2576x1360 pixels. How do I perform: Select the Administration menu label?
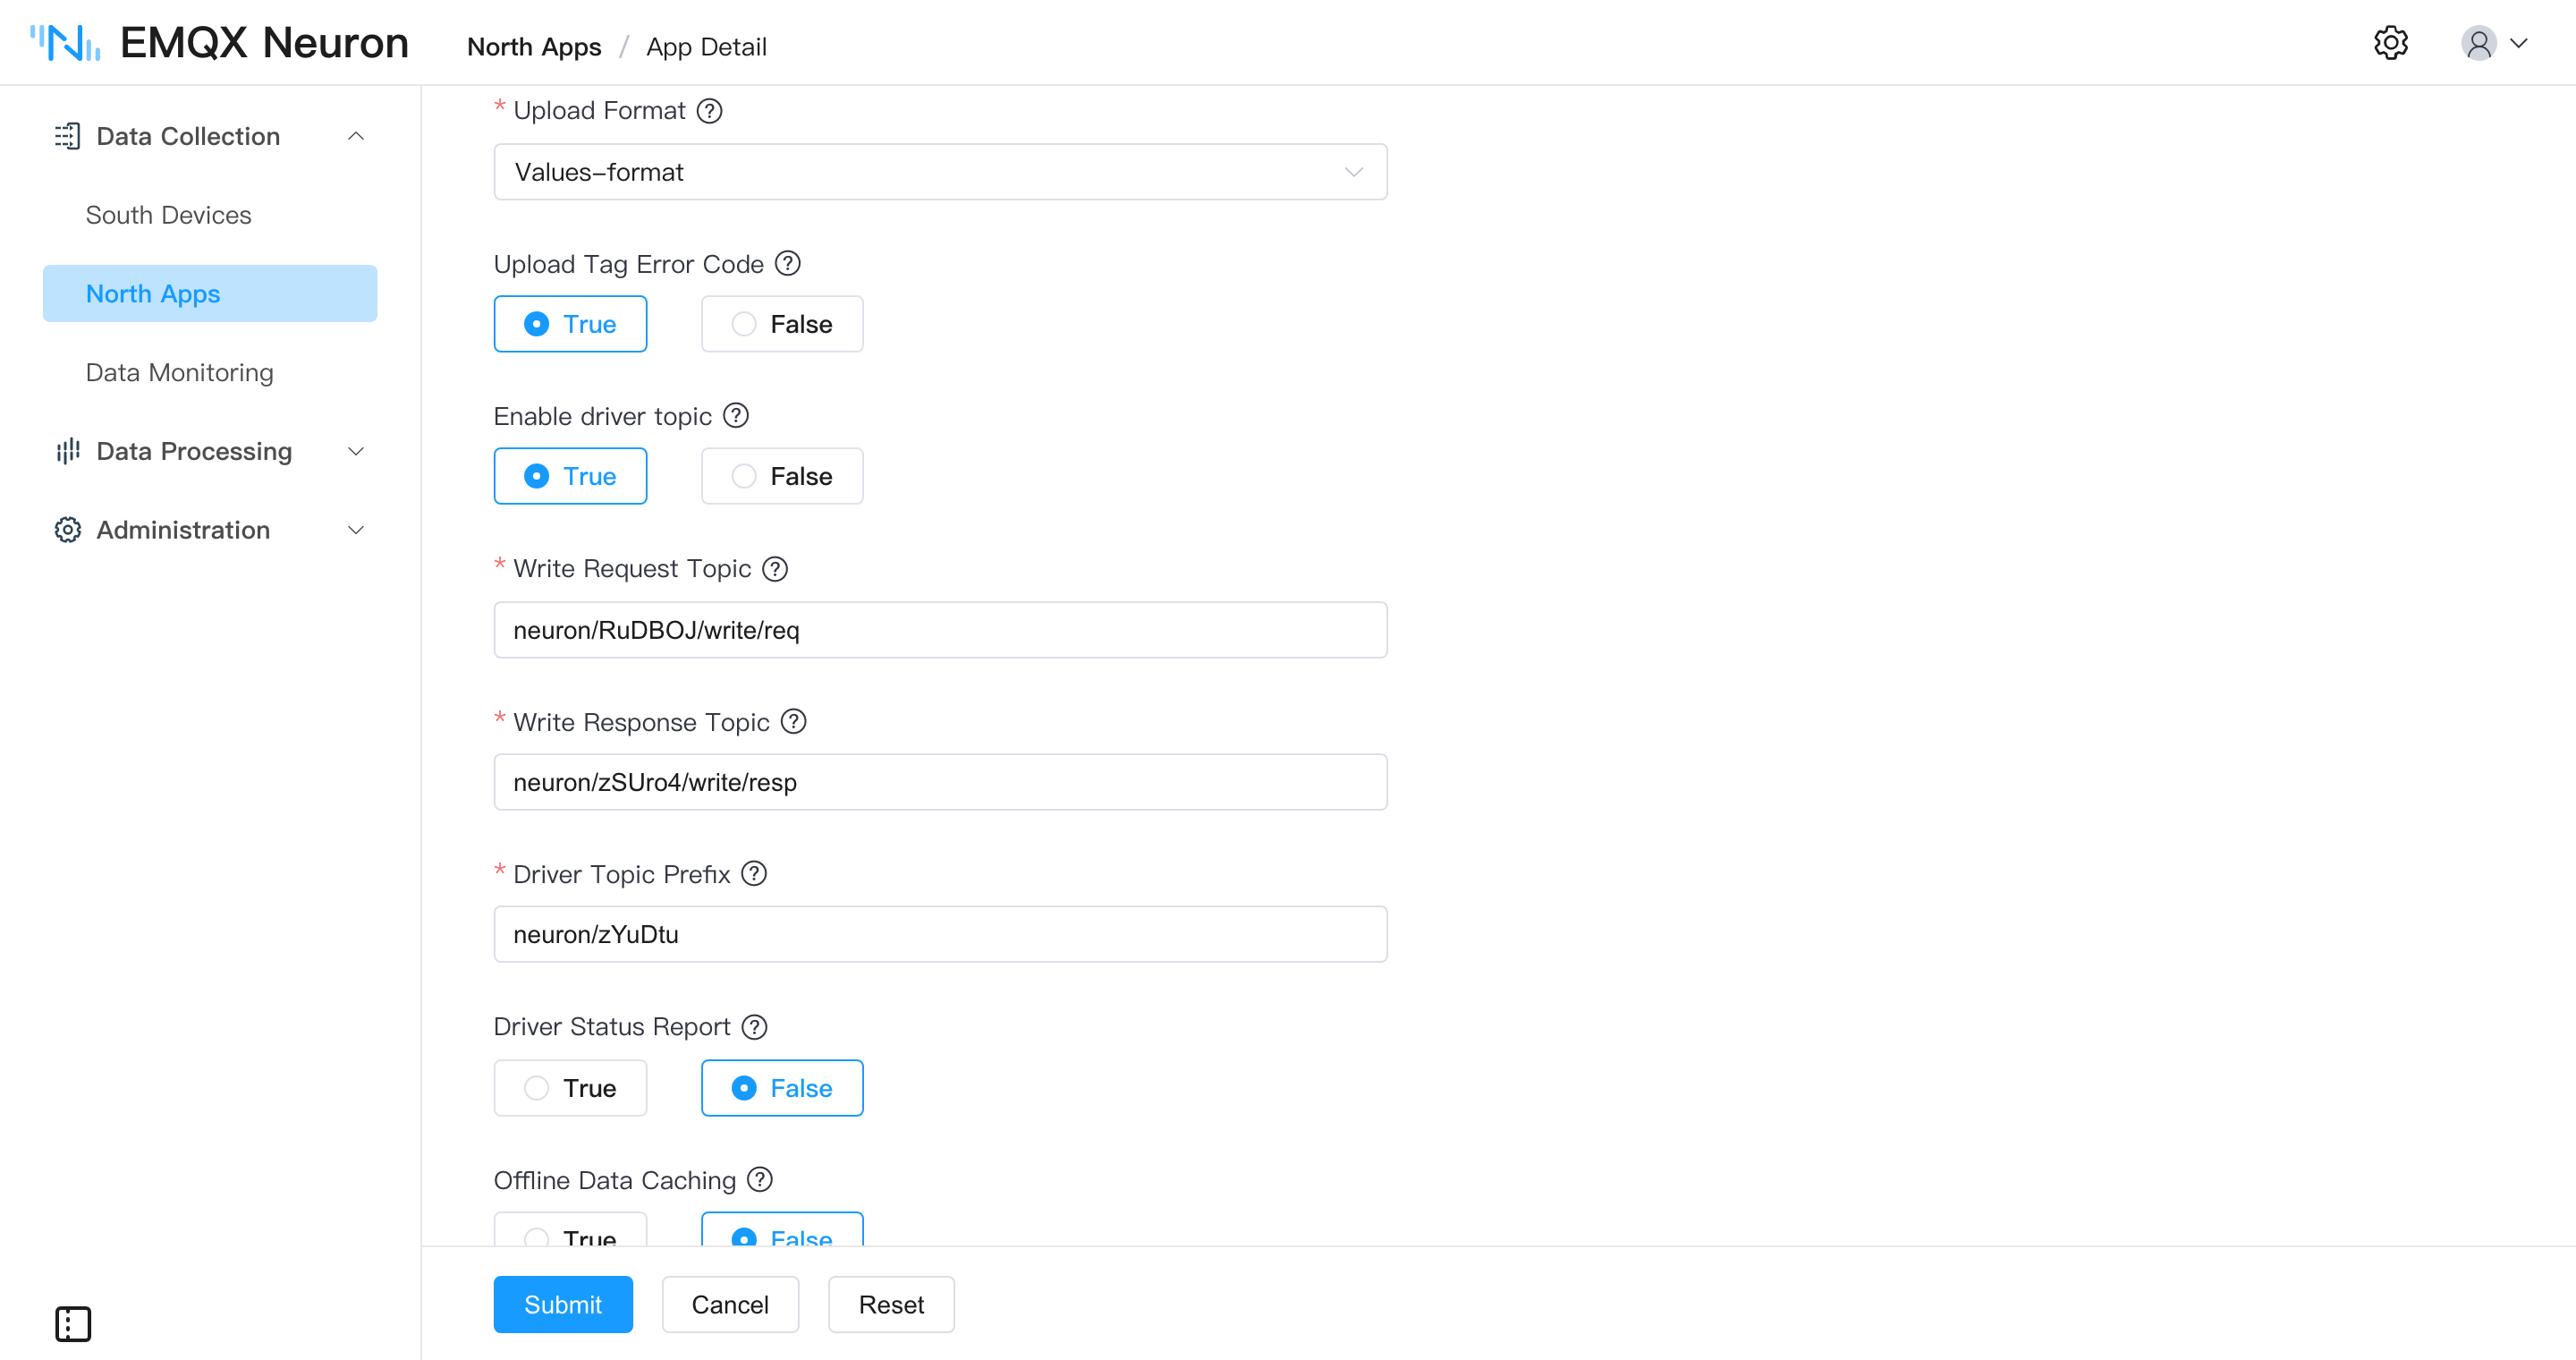(183, 530)
